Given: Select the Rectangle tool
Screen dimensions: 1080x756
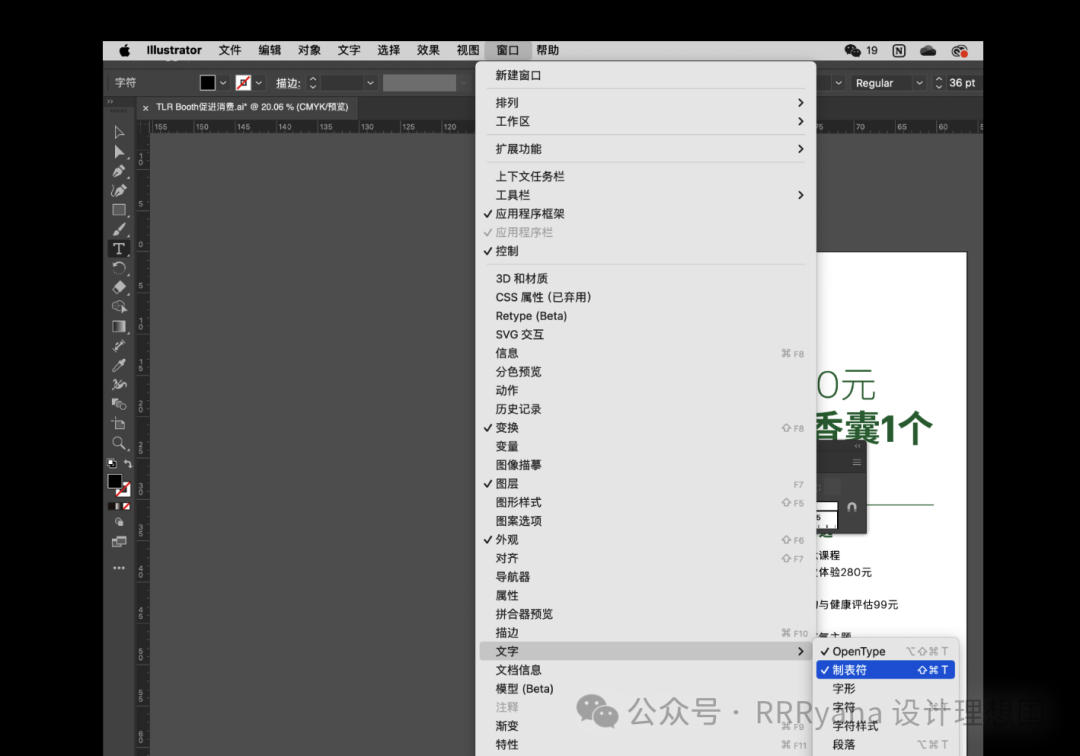Looking at the screenshot, I should (x=119, y=210).
